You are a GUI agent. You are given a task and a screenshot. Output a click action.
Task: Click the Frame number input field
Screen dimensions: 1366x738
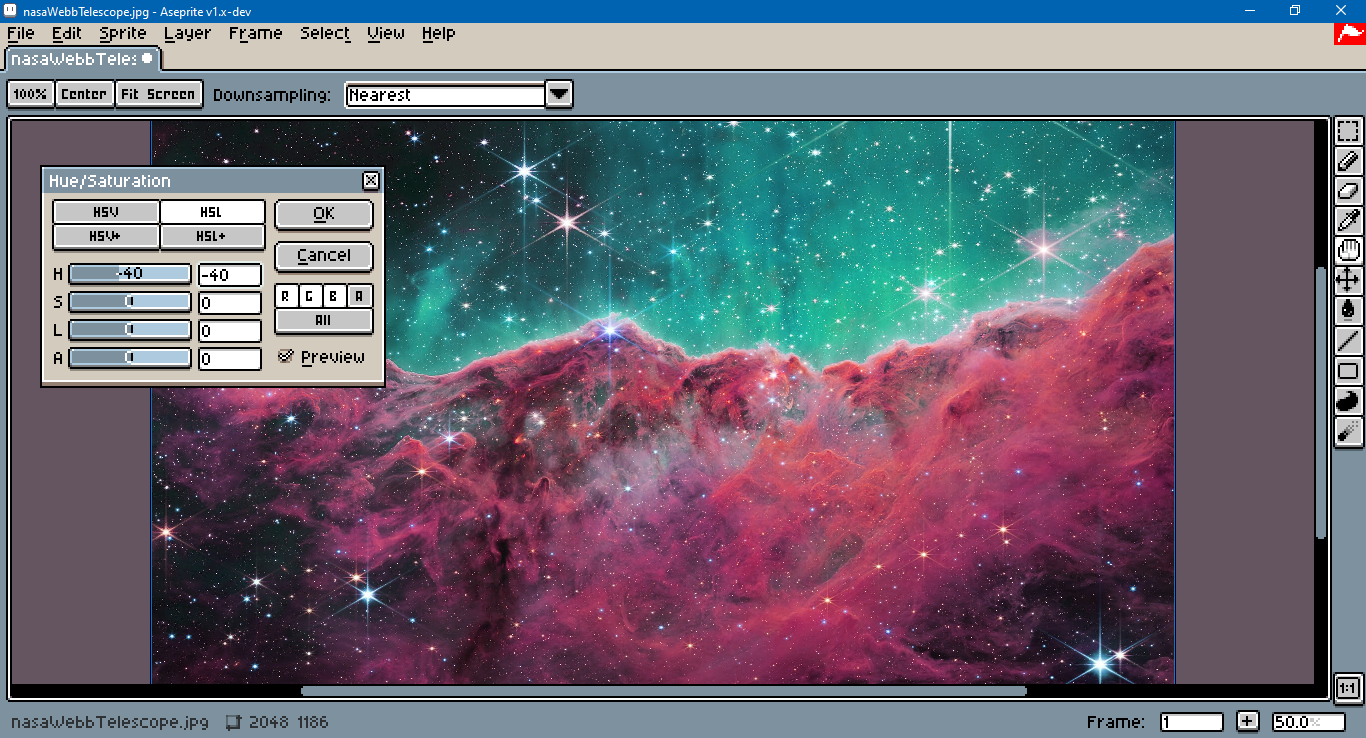click(1192, 722)
